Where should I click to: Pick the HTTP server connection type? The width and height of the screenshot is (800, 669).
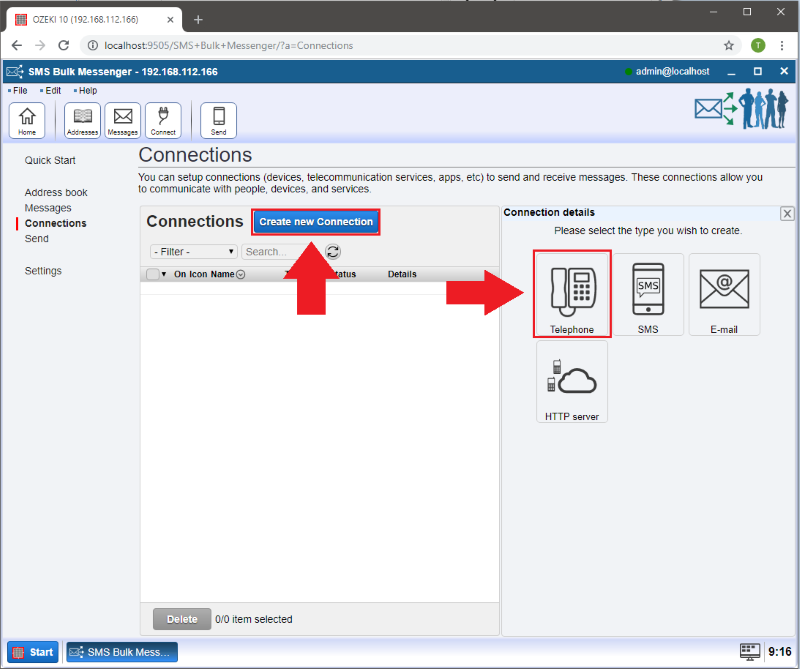click(572, 382)
